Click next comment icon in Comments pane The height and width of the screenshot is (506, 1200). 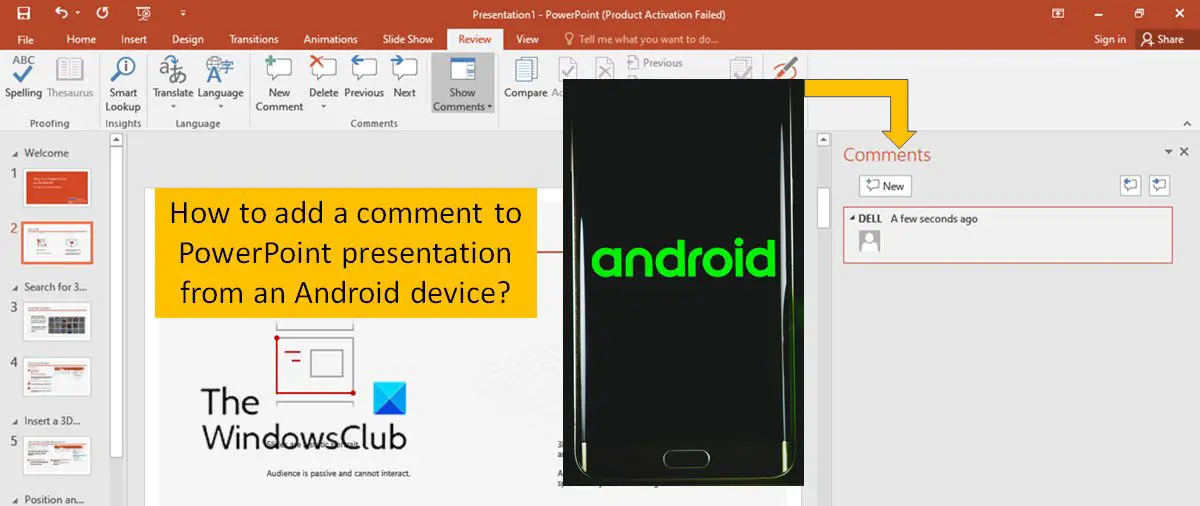point(1160,185)
